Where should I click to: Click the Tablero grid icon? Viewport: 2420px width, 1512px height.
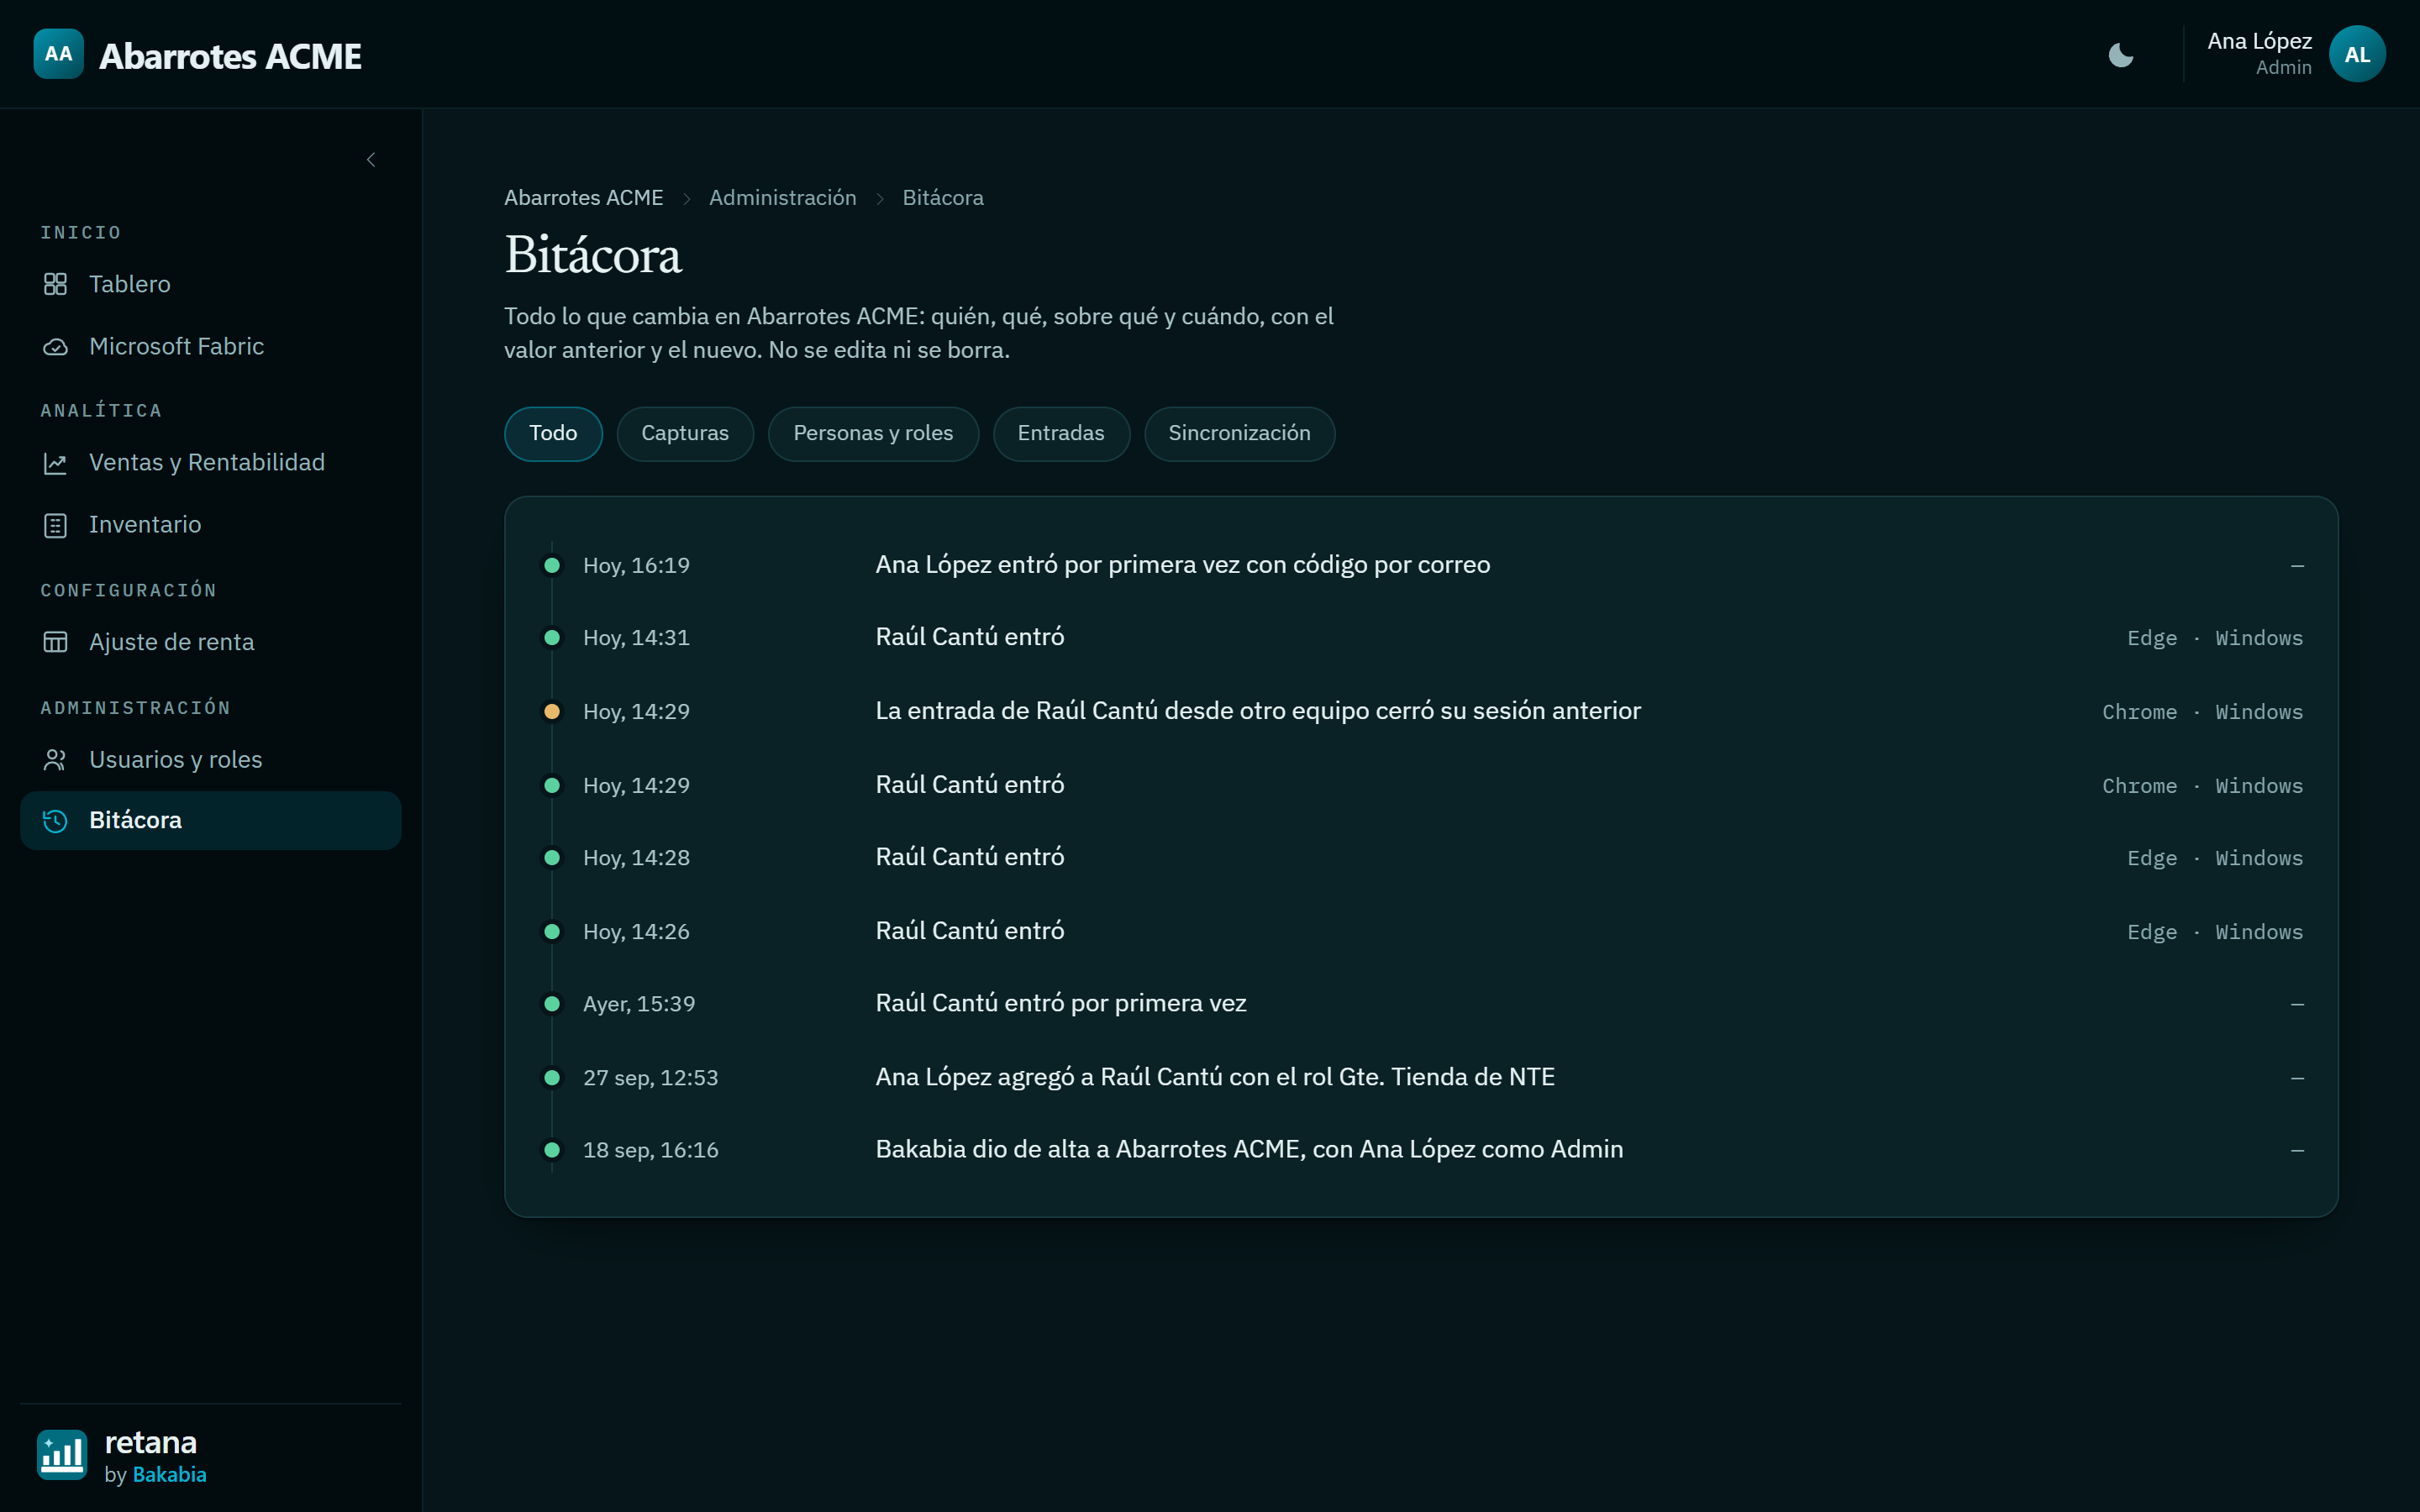click(55, 285)
